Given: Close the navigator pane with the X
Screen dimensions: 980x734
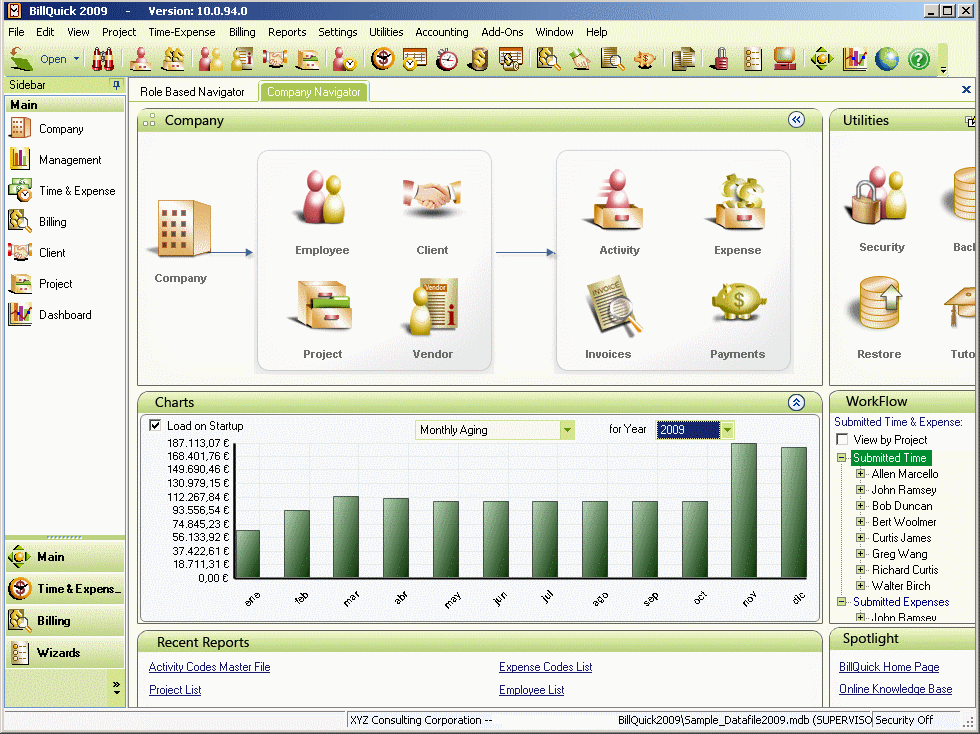Looking at the screenshot, I should (x=966, y=89).
